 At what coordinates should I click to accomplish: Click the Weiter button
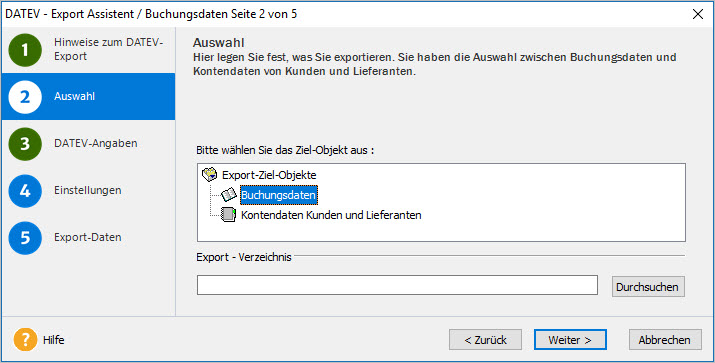click(570, 340)
